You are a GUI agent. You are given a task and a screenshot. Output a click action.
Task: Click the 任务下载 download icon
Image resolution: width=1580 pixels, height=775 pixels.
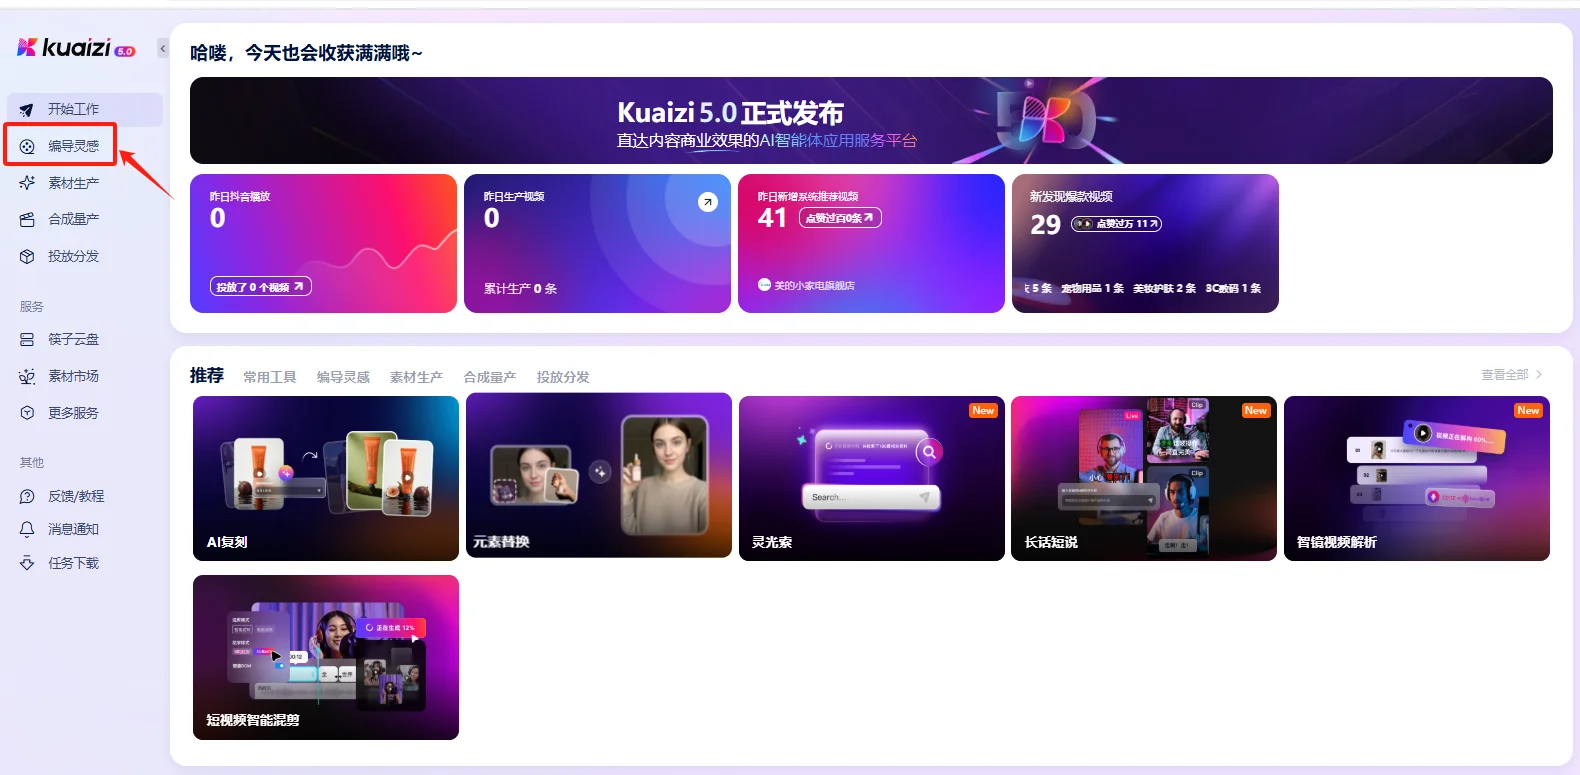pos(27,563)
